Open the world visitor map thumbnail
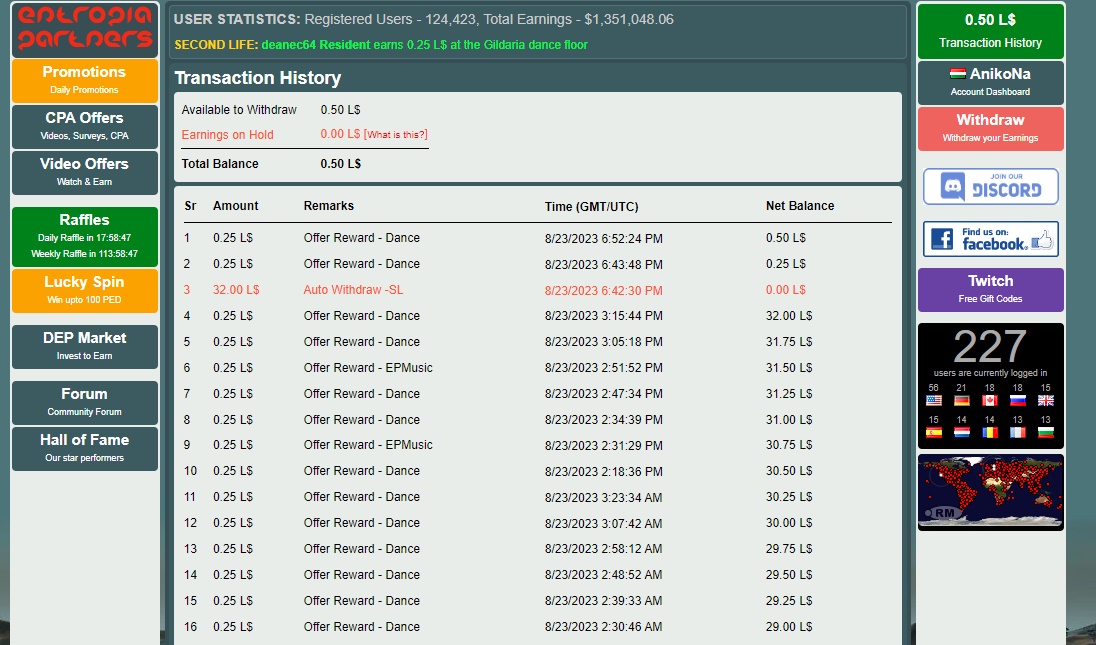1096x645 pixels. 990,492
